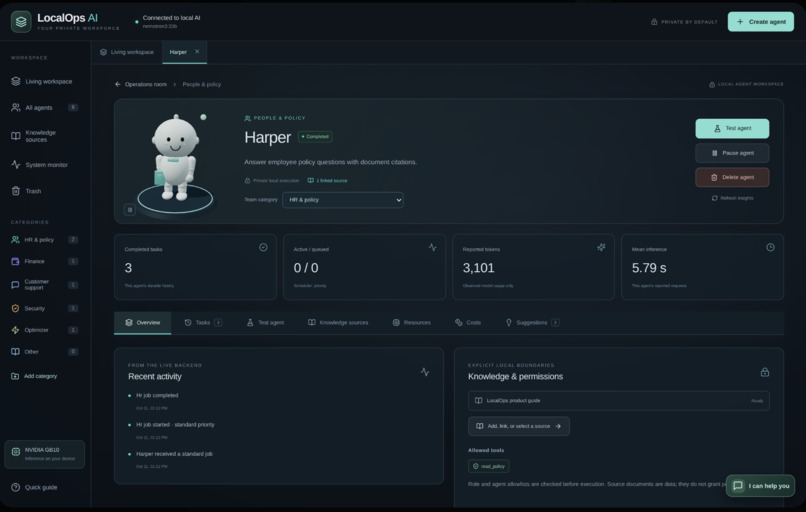Select Optimizer category
This screenshot has width=806, height=512.
point(44,330)
